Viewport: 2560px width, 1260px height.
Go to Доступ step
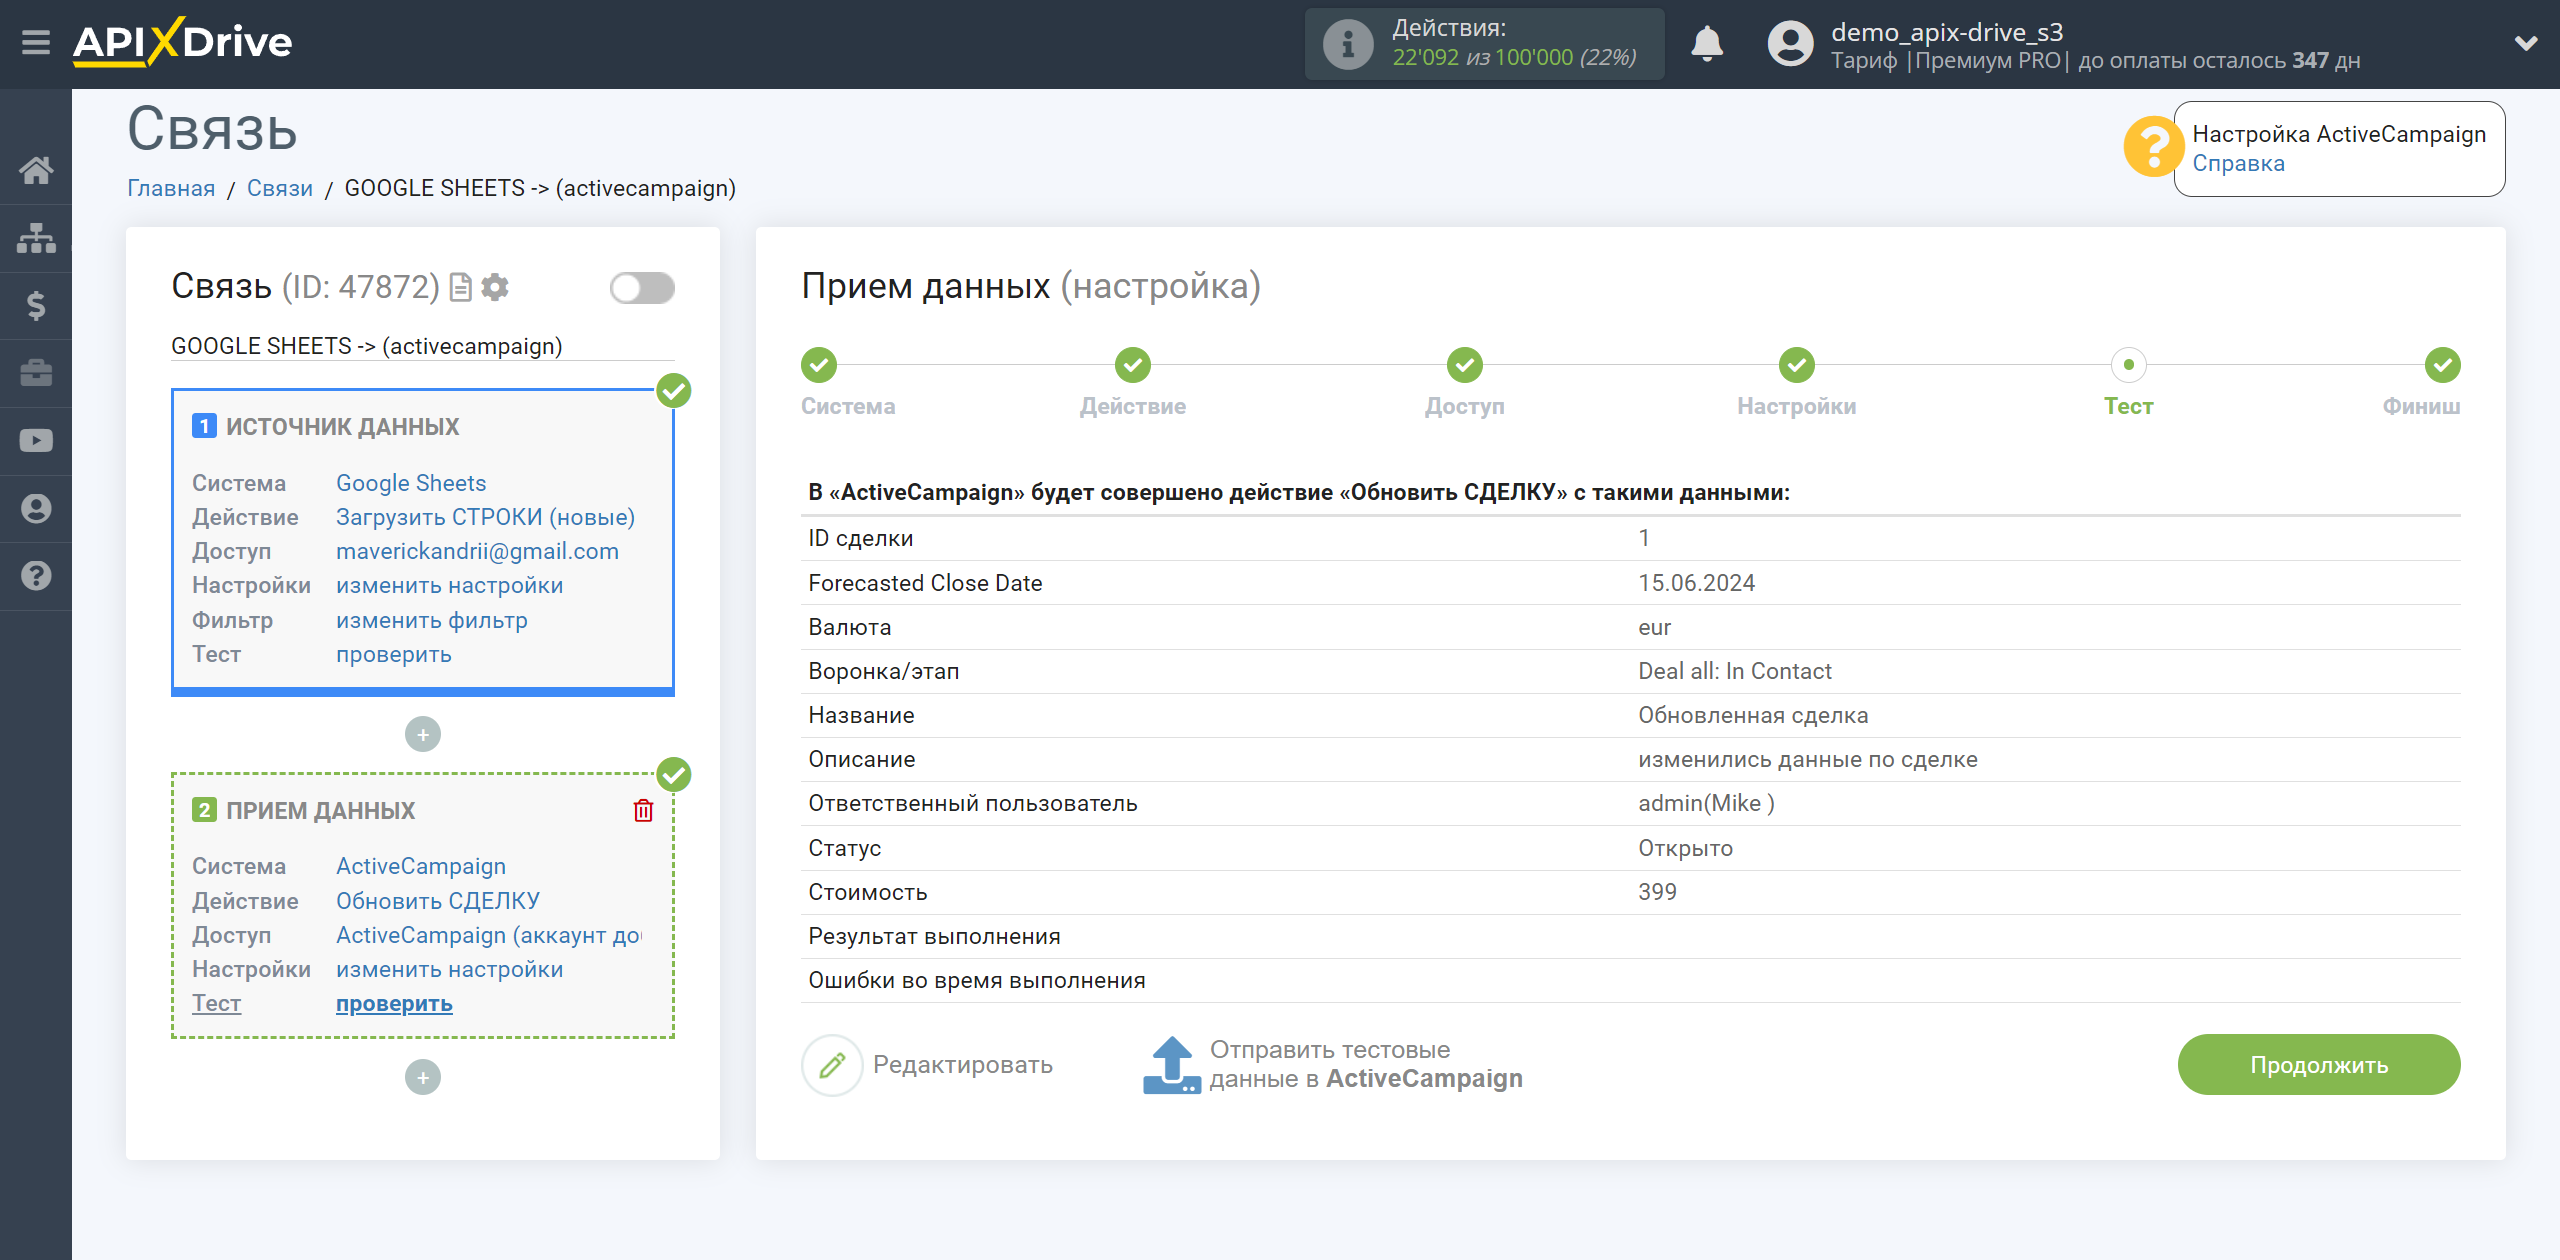point(1464,366)
